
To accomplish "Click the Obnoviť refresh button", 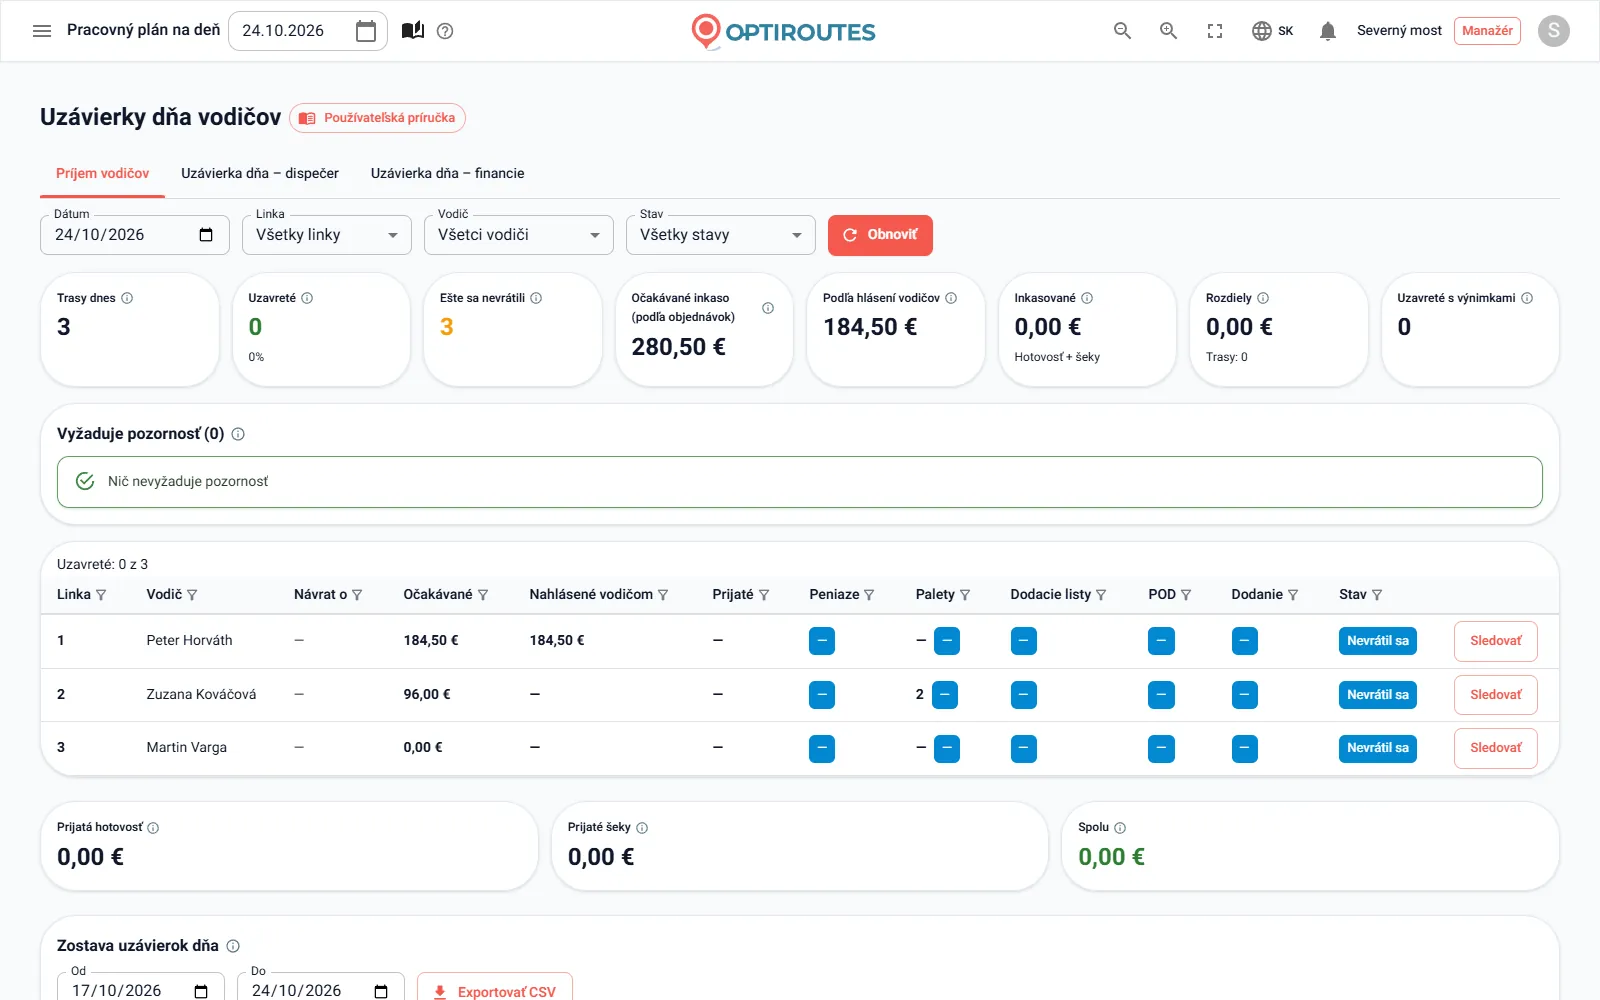I will pos(880,235).
